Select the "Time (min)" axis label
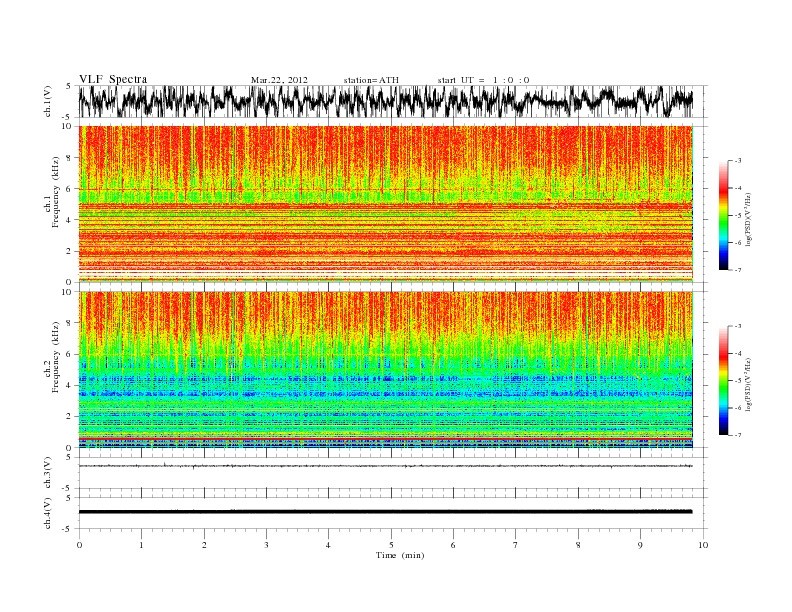This screenshot has height=612, width=792. [x=400, y=555]
